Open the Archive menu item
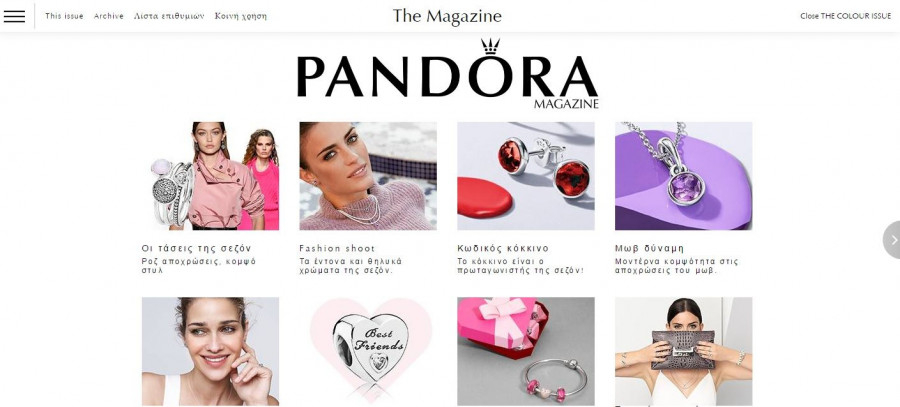This screenshot has height=407, width=900. [109, 16]
